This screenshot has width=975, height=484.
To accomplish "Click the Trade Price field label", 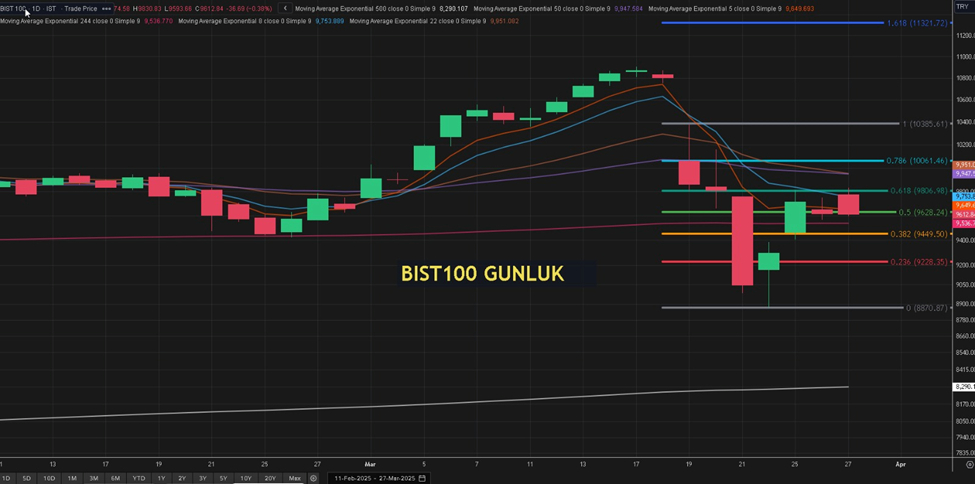I will (x=80, y=8).
